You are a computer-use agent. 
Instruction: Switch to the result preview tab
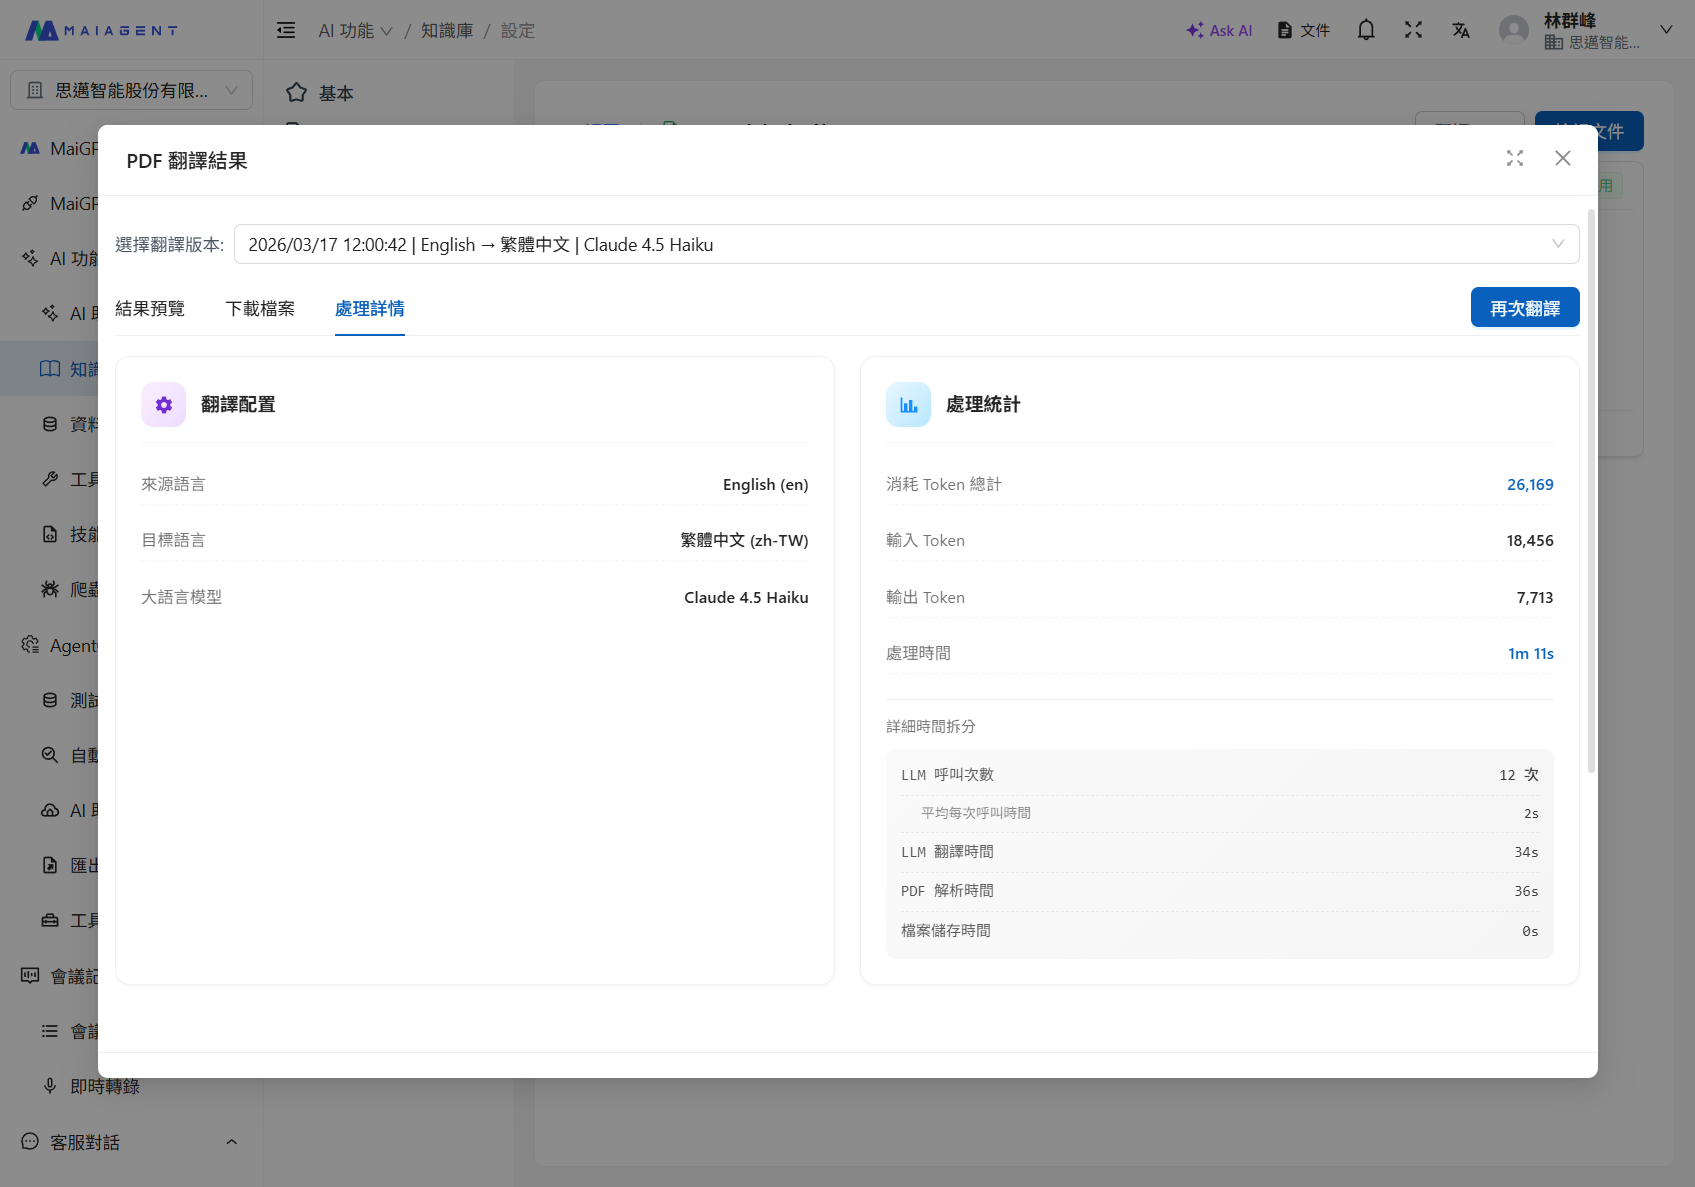150,309
